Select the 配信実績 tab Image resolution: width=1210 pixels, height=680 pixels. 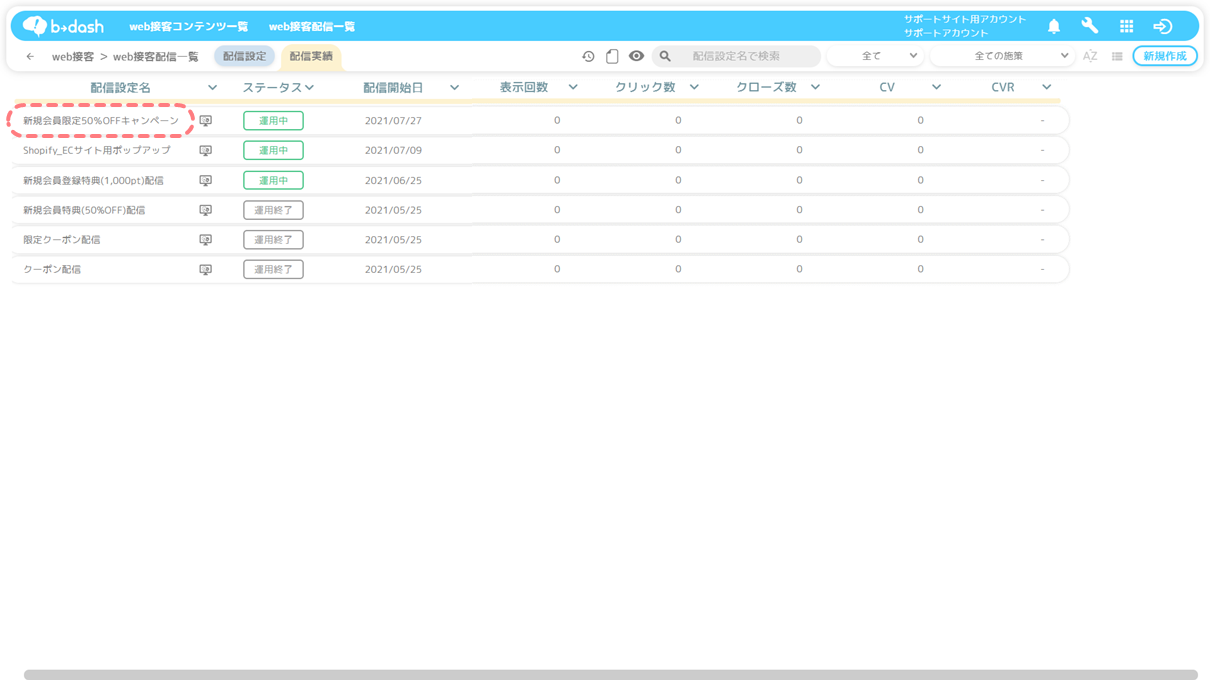coord(311,57)
